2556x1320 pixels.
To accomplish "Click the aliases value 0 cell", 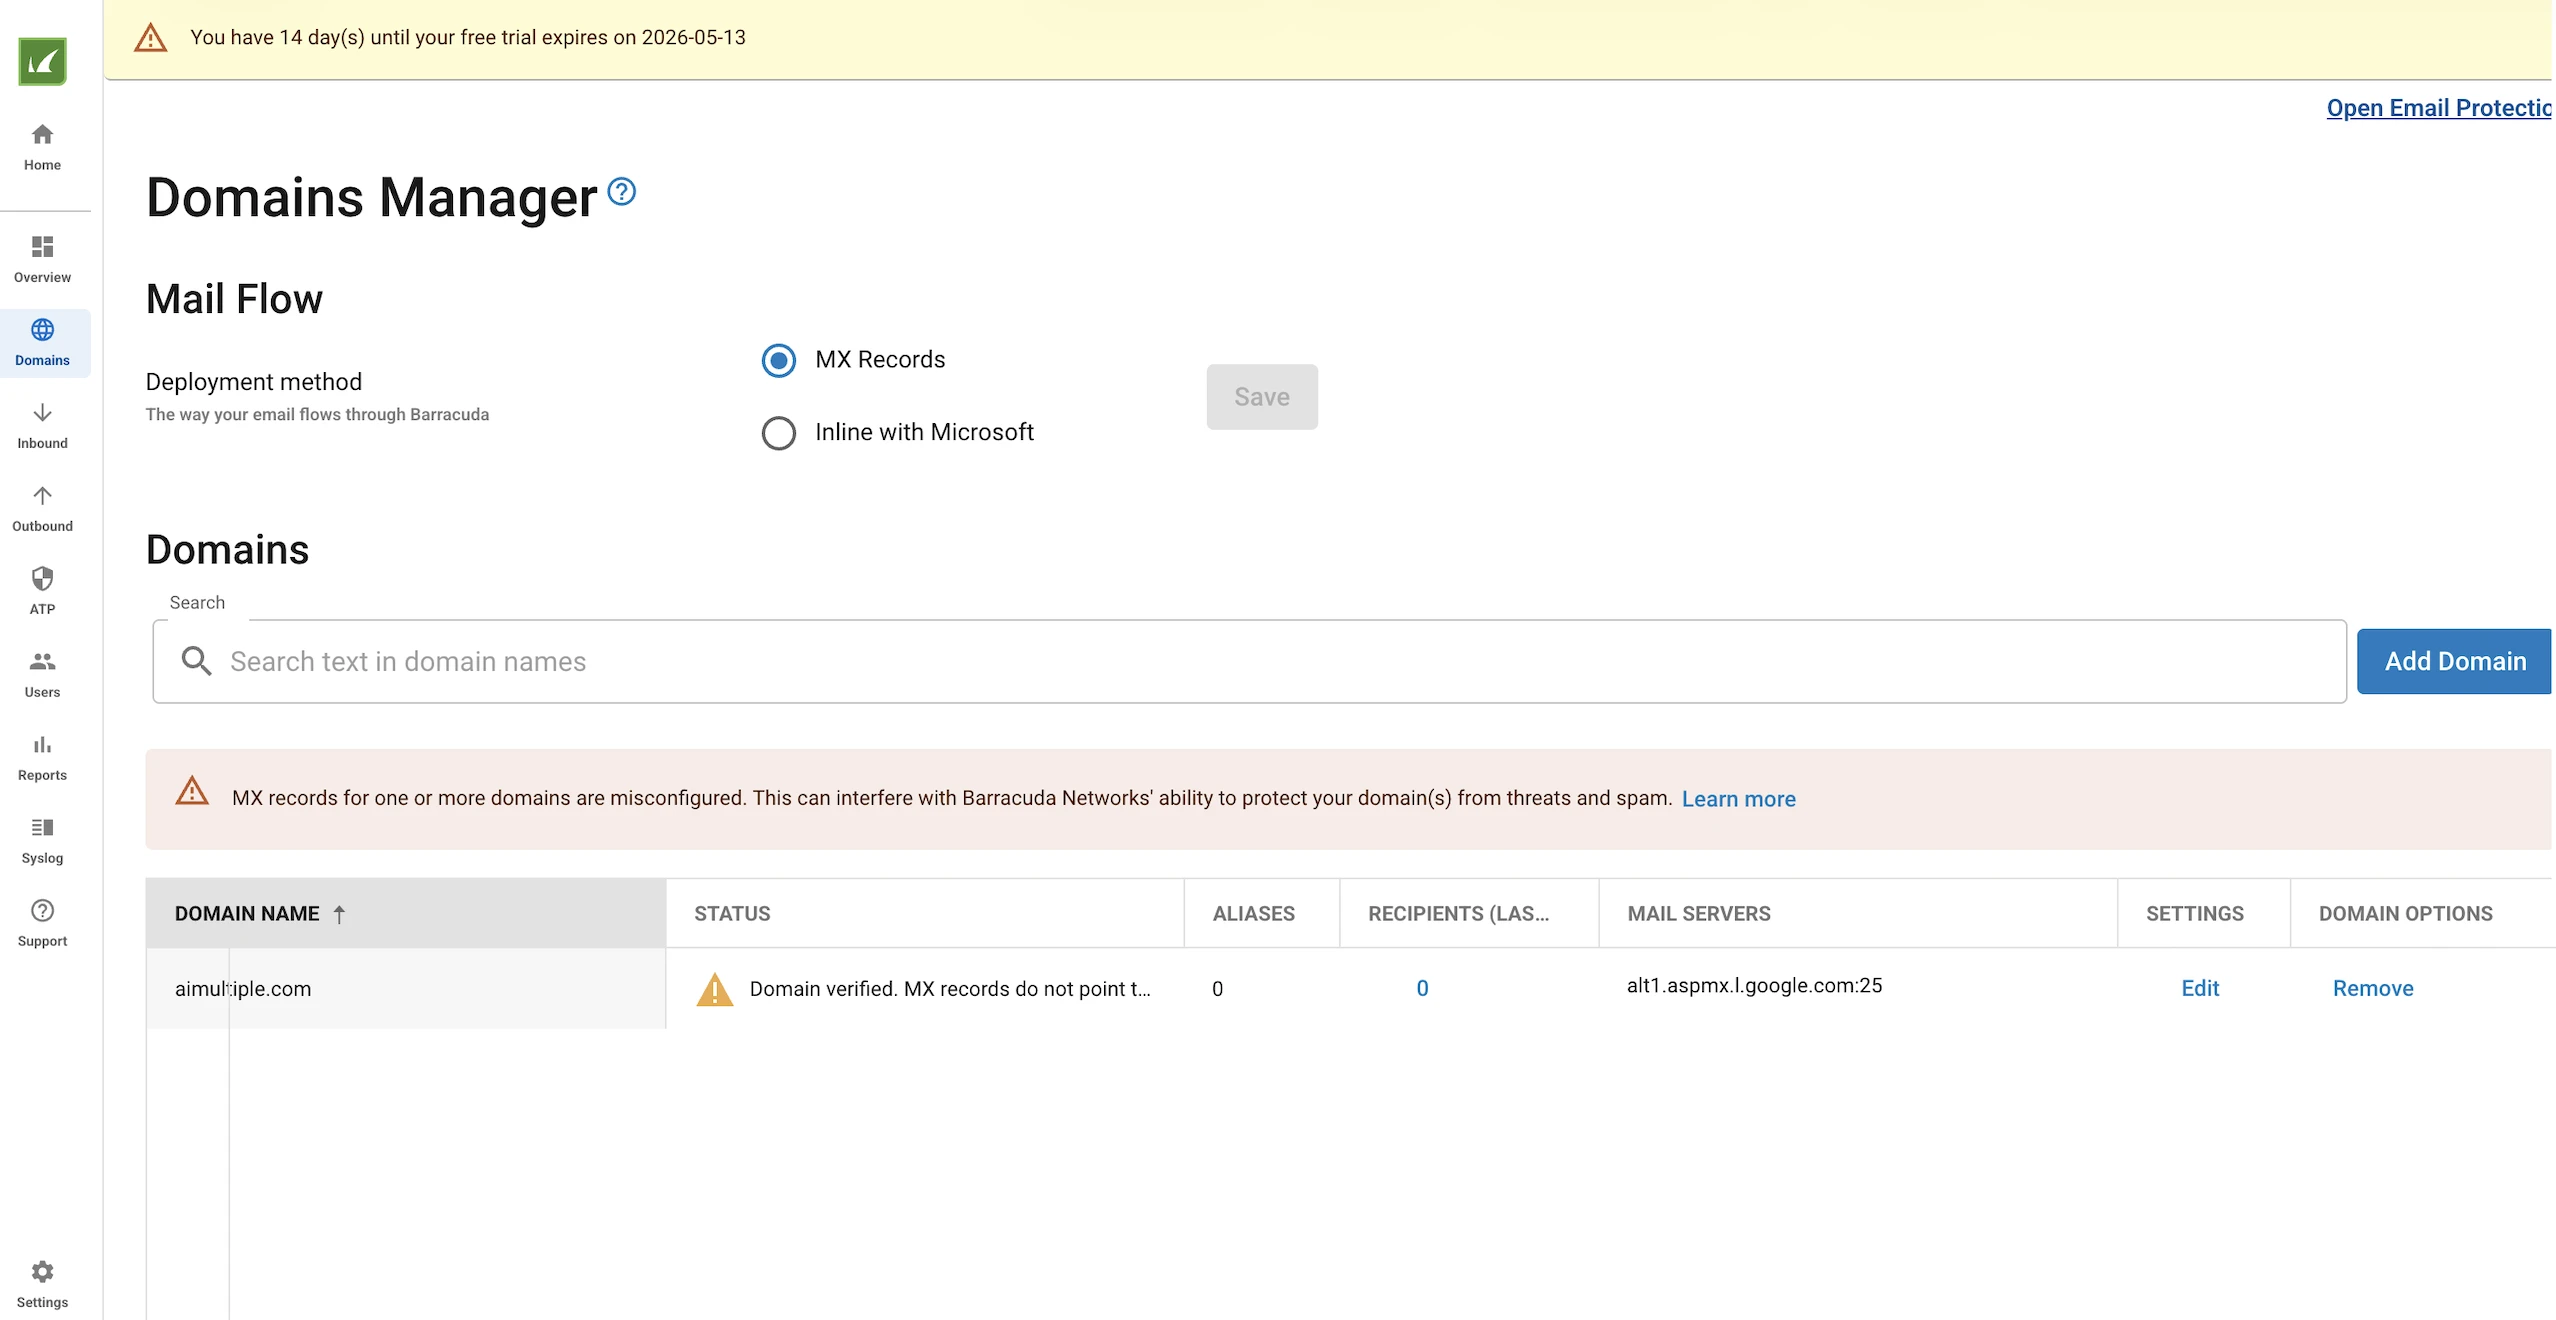I will 1217,989.
